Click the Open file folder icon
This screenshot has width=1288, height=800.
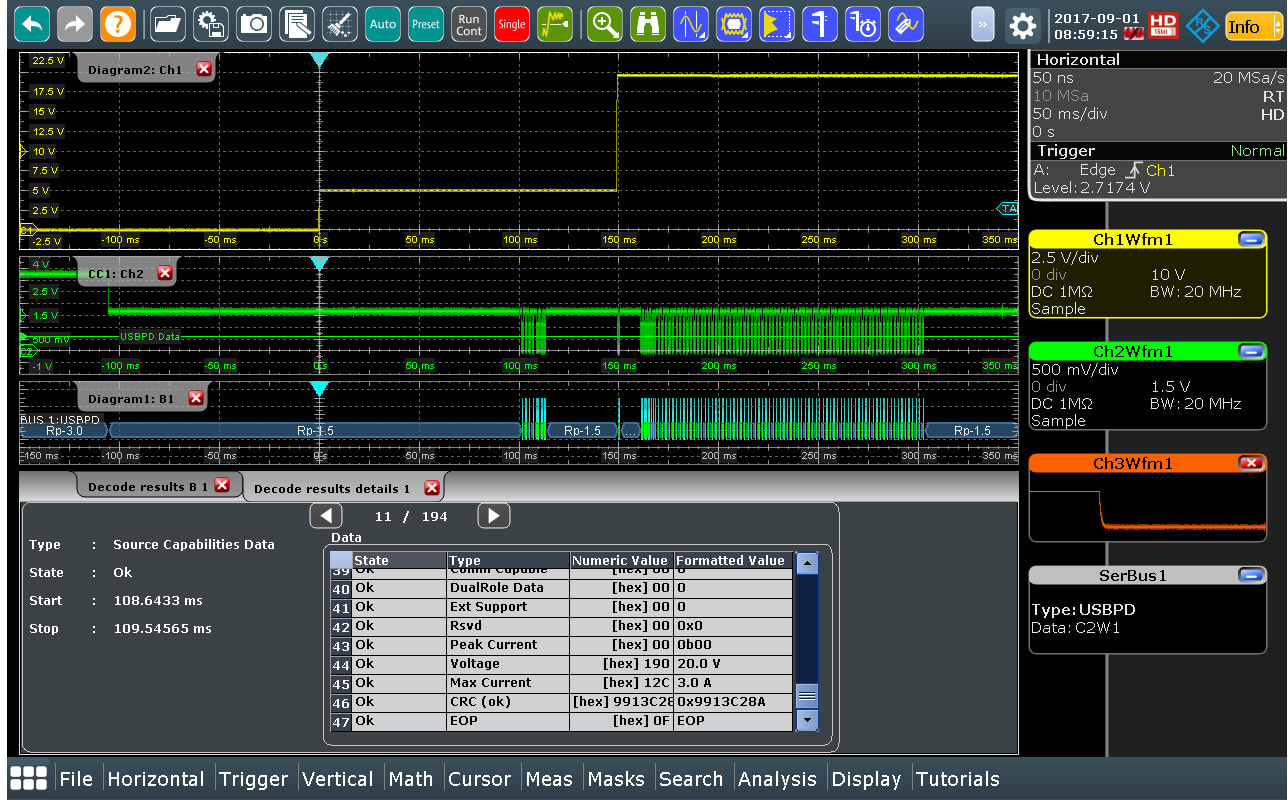click(x=168, y=24)
